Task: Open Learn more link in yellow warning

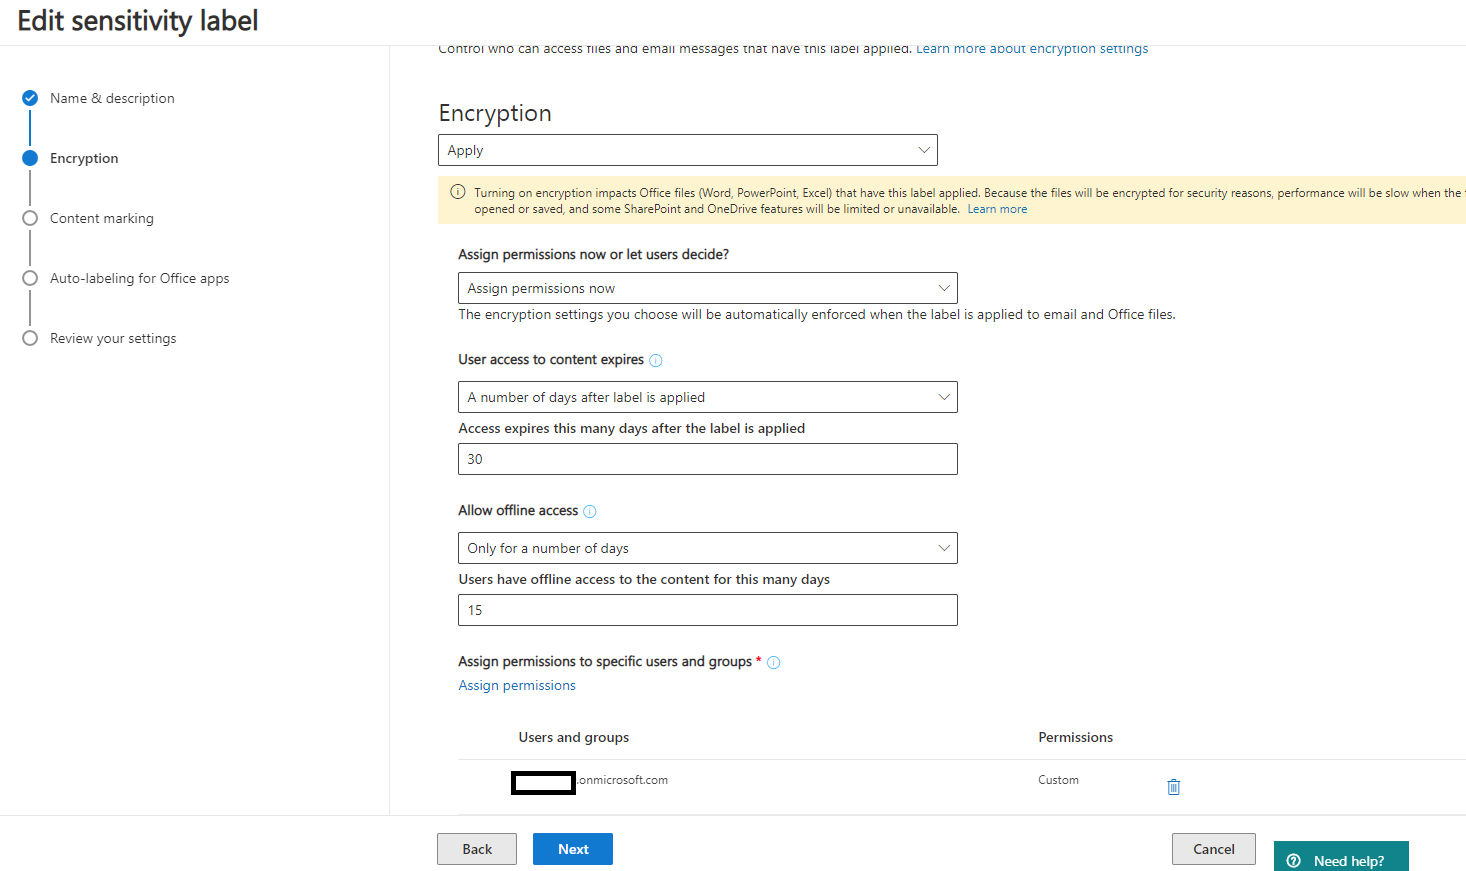Action: click(997, 209)
